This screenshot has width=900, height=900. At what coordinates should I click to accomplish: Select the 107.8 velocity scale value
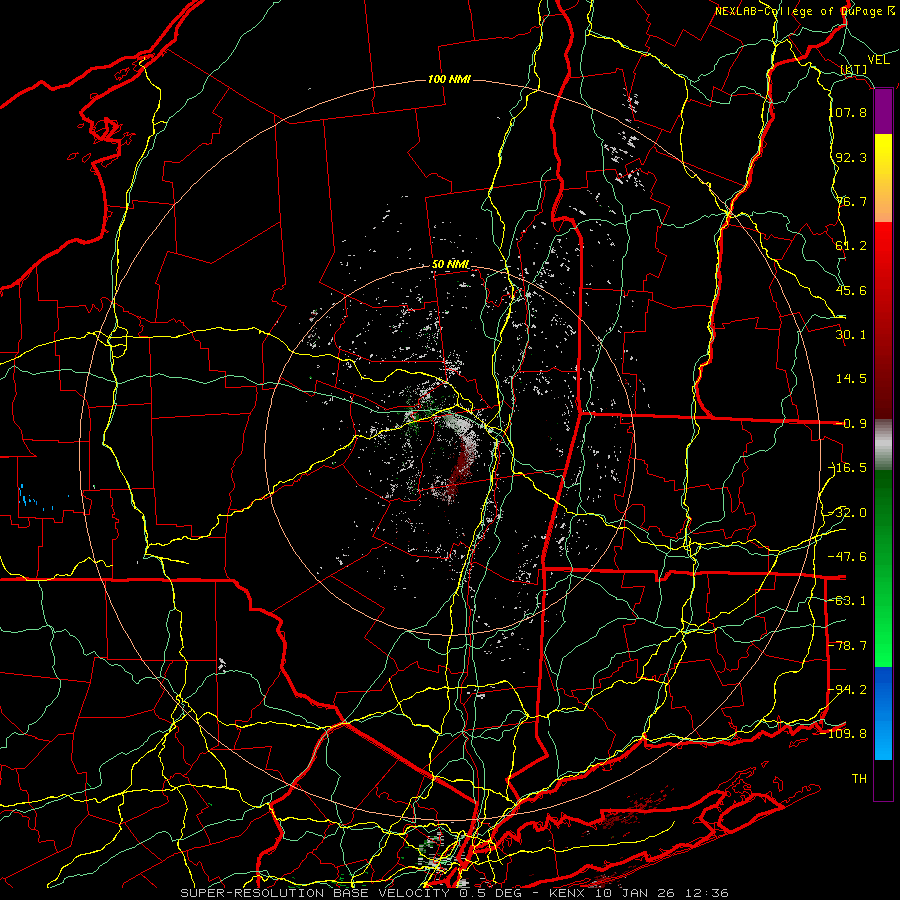pos(848,112)
